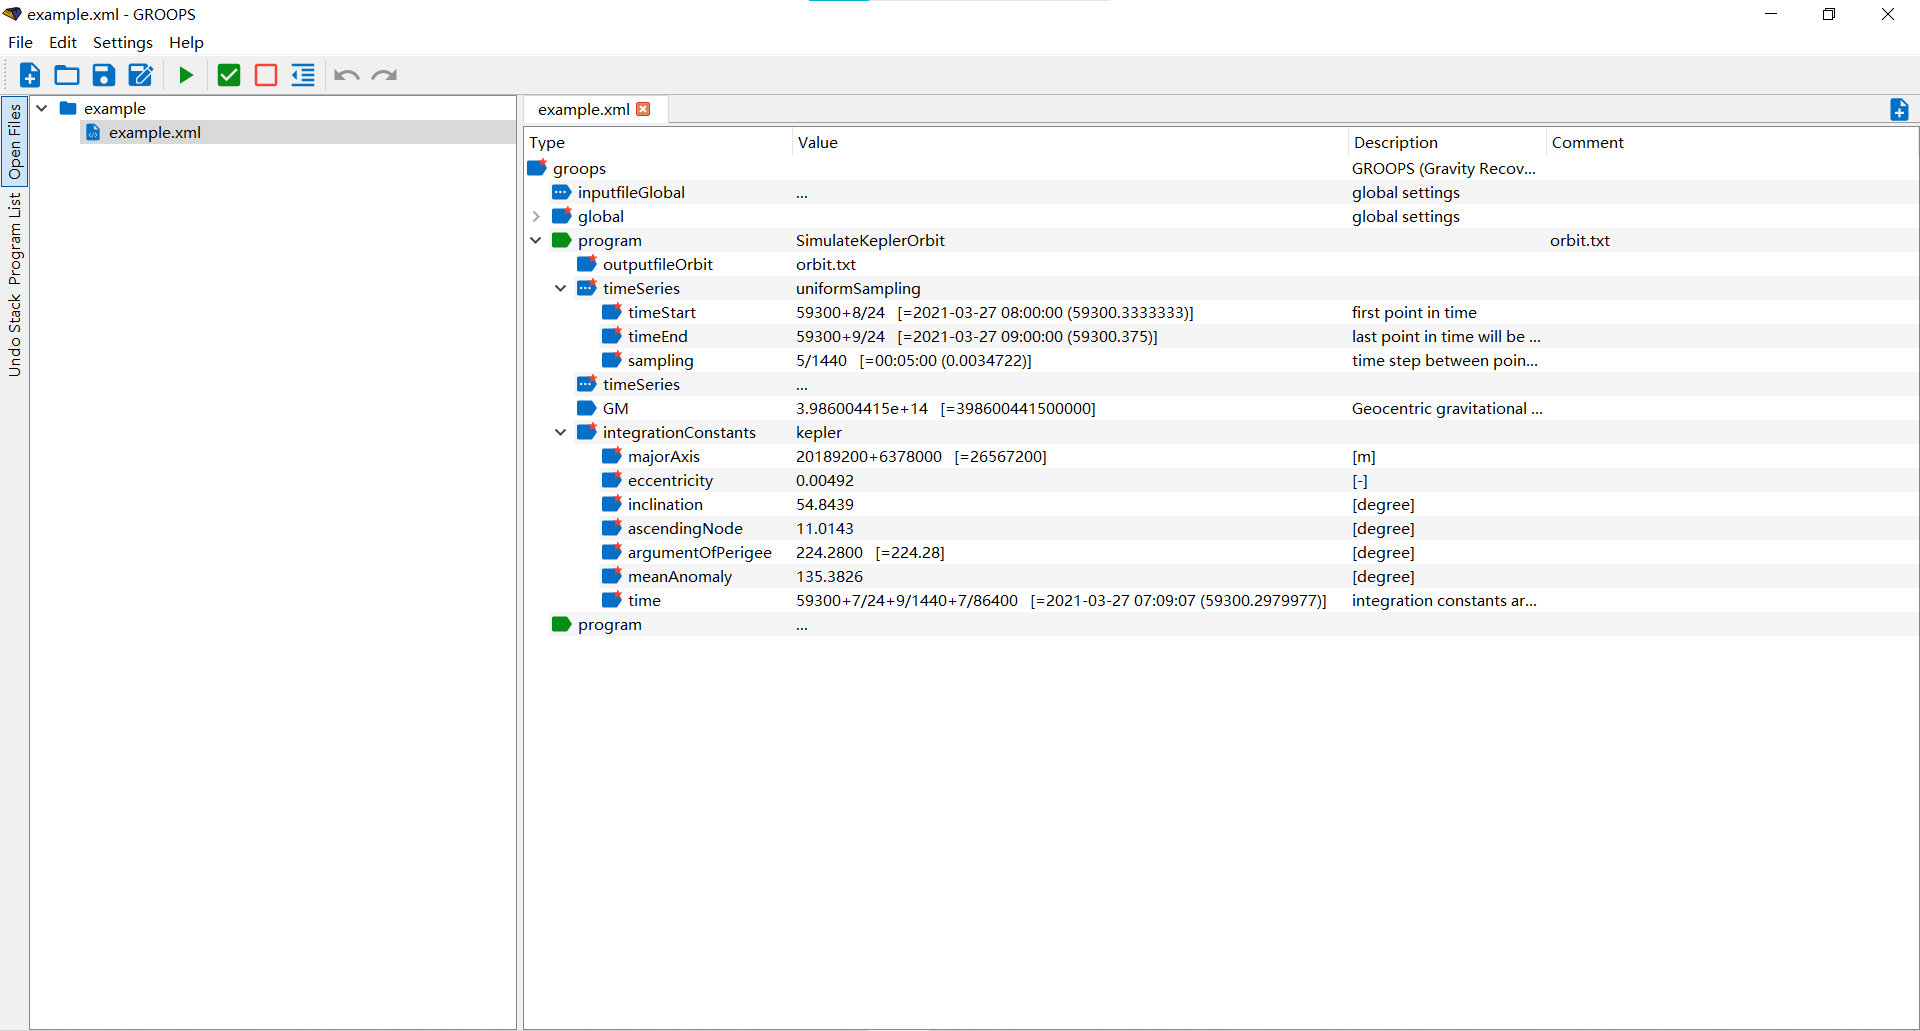The height and width of the screenshot is (1031, 1920).
Task: Disable all elements with the red square icon
Action: click(266, 75)
